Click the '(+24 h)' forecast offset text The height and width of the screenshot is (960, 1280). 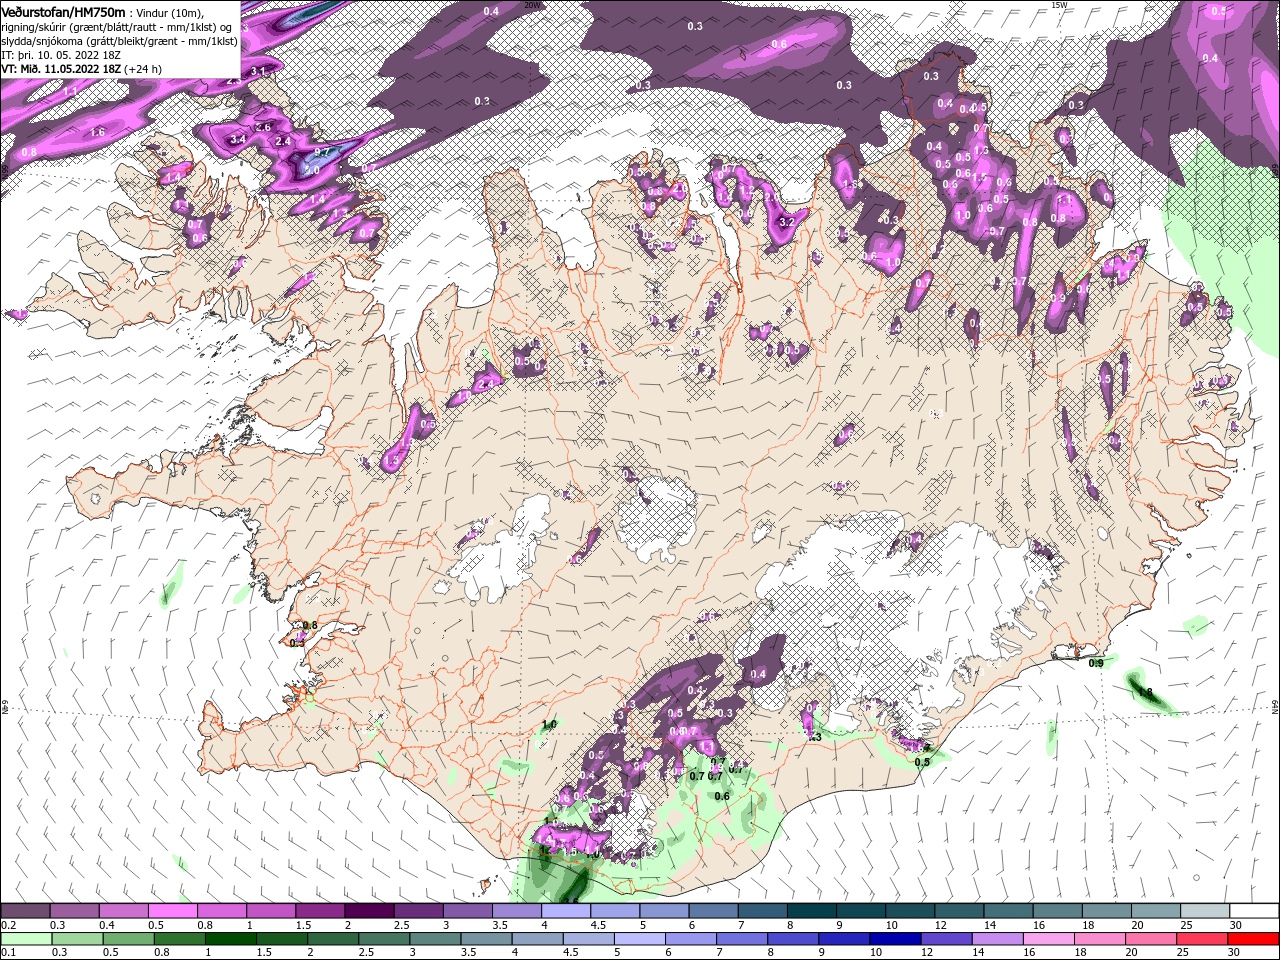click(142, 69)
